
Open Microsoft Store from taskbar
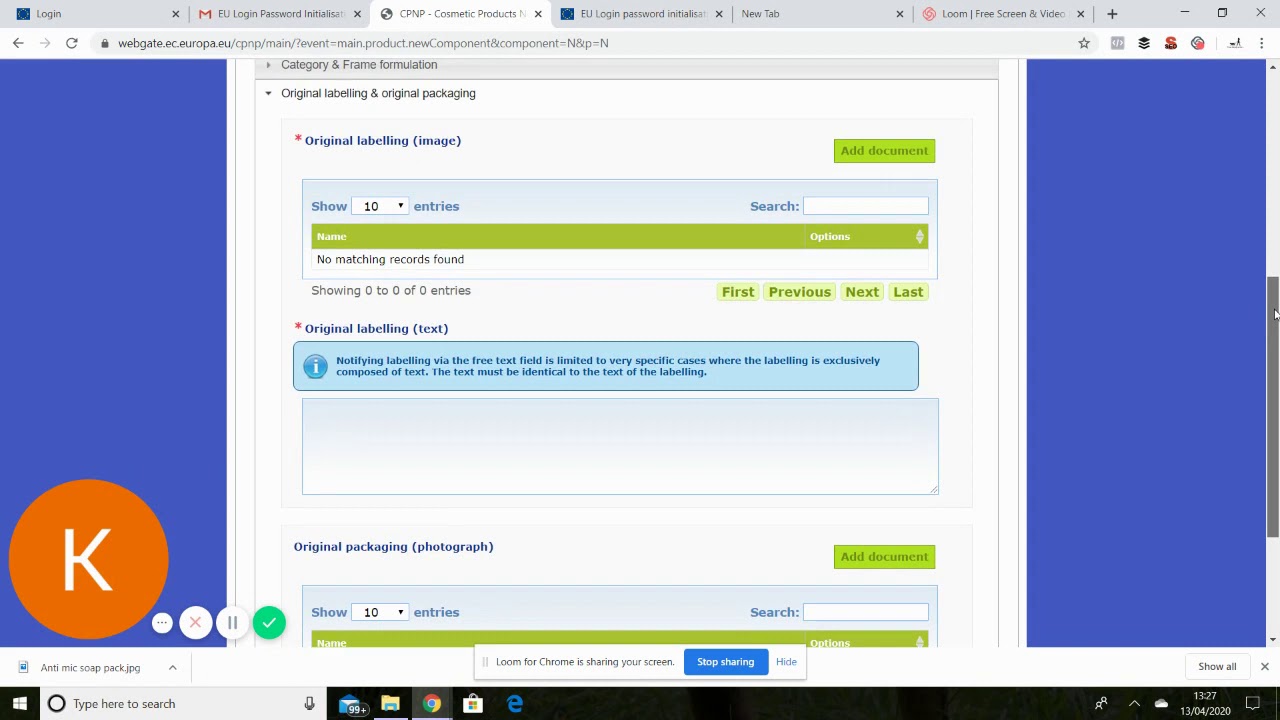coord(473,704)
